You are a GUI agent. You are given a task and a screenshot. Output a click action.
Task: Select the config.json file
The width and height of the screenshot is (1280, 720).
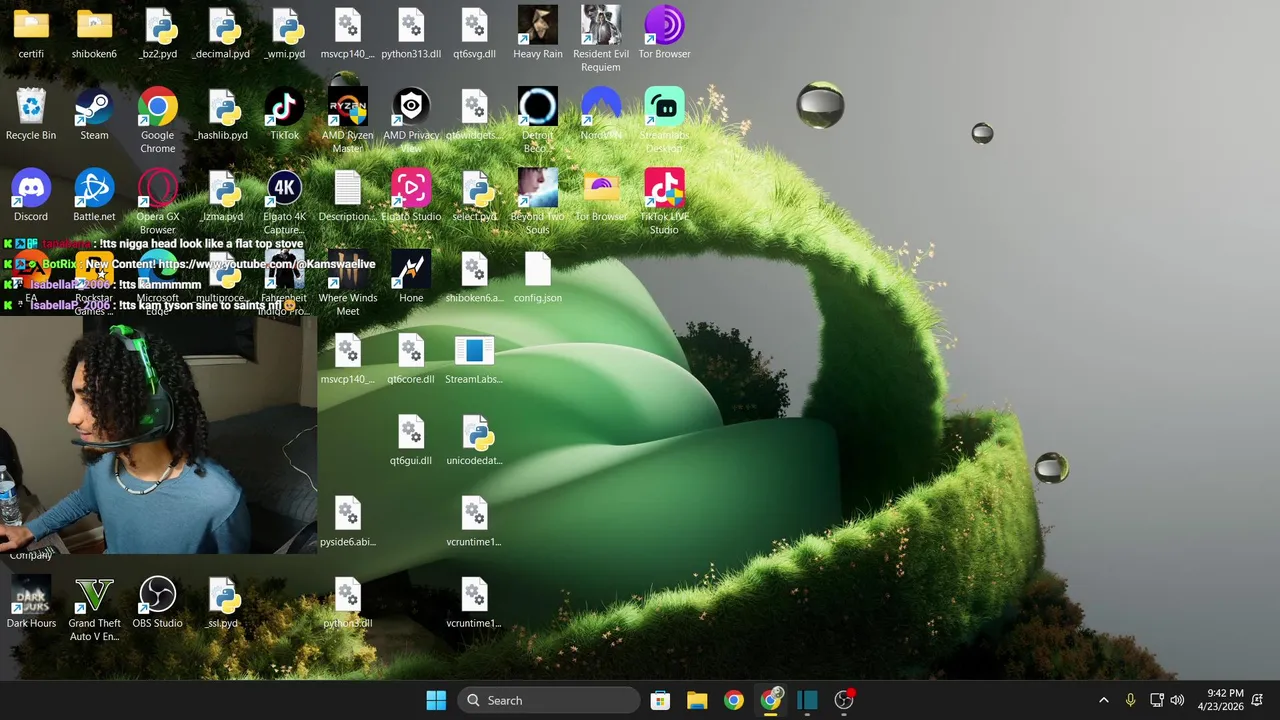(x=538, y=277)
